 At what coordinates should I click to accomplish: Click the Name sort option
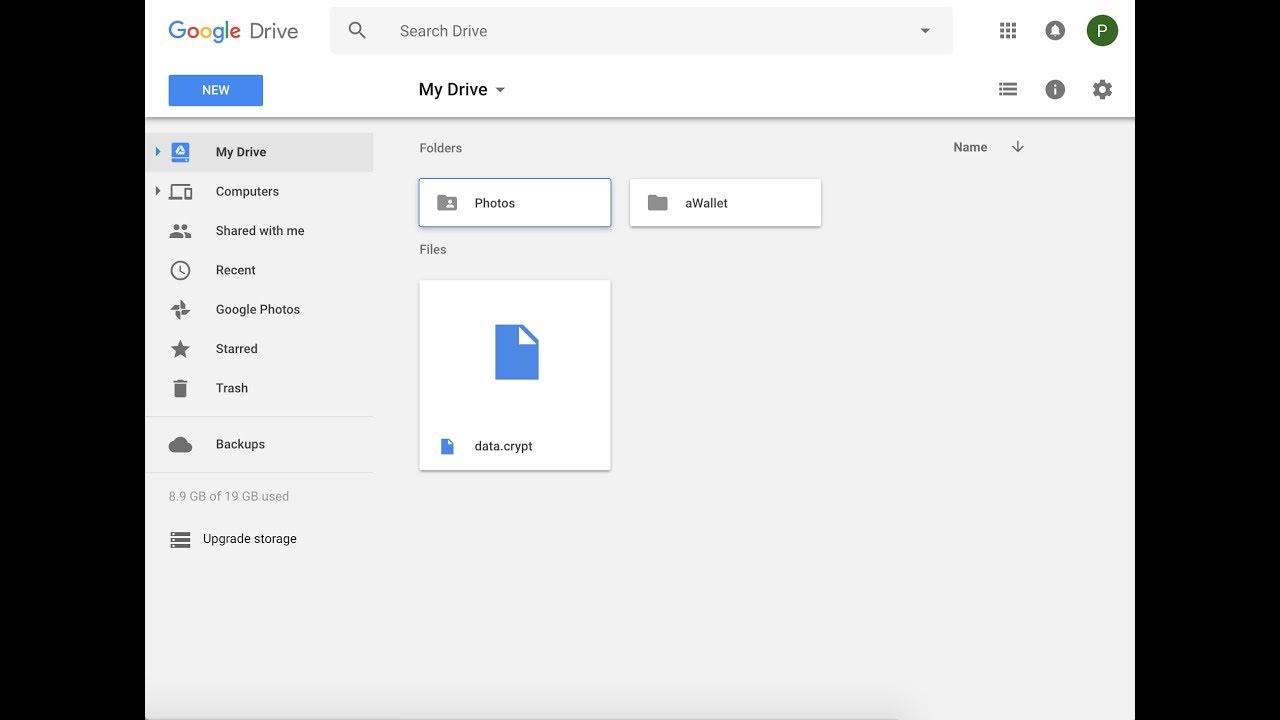[x=970, y=147]
